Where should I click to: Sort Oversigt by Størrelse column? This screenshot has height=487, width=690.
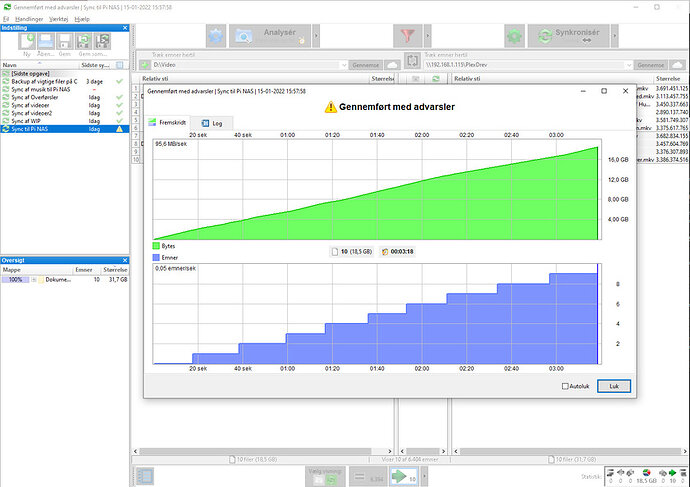pos(115,270)
